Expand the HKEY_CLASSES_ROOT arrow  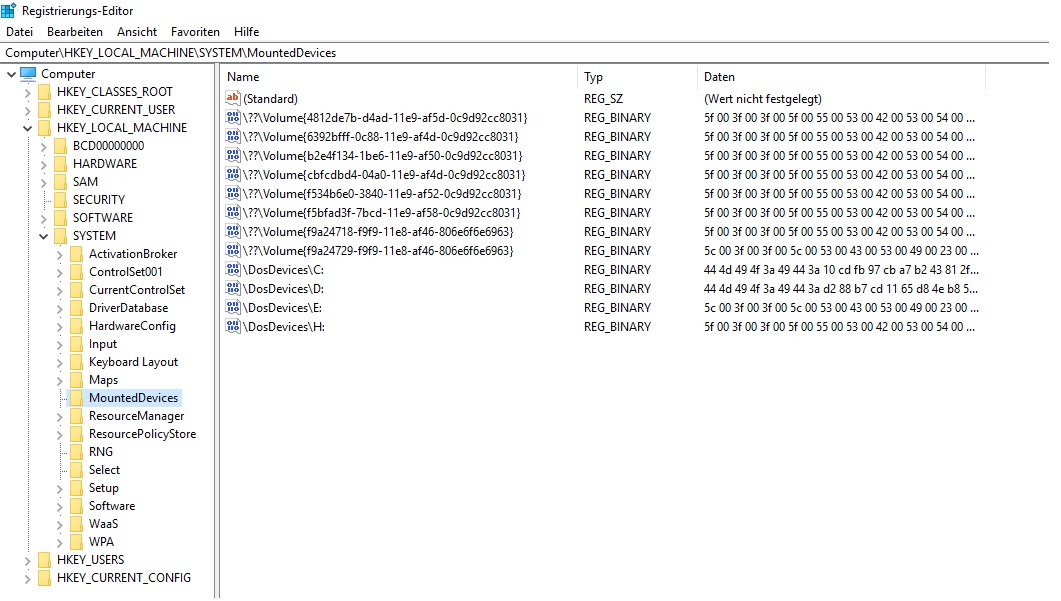[27, 92]
